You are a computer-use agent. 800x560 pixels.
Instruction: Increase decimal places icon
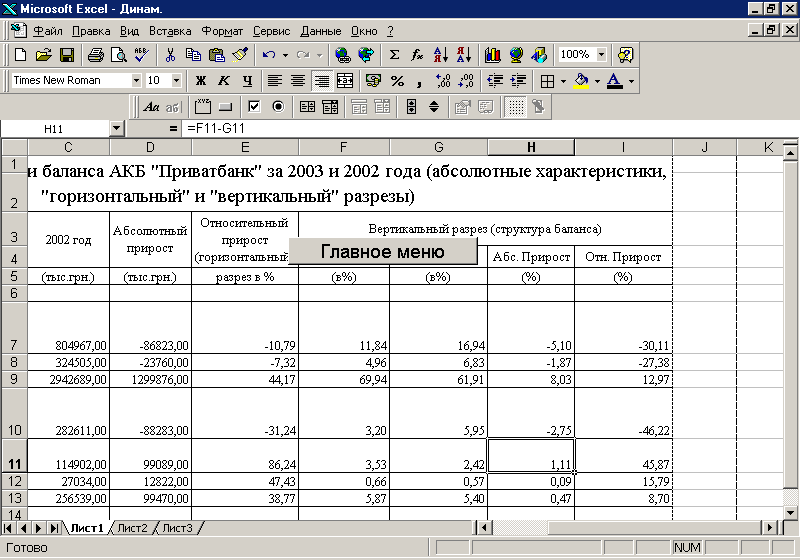[x=443, y=81]
